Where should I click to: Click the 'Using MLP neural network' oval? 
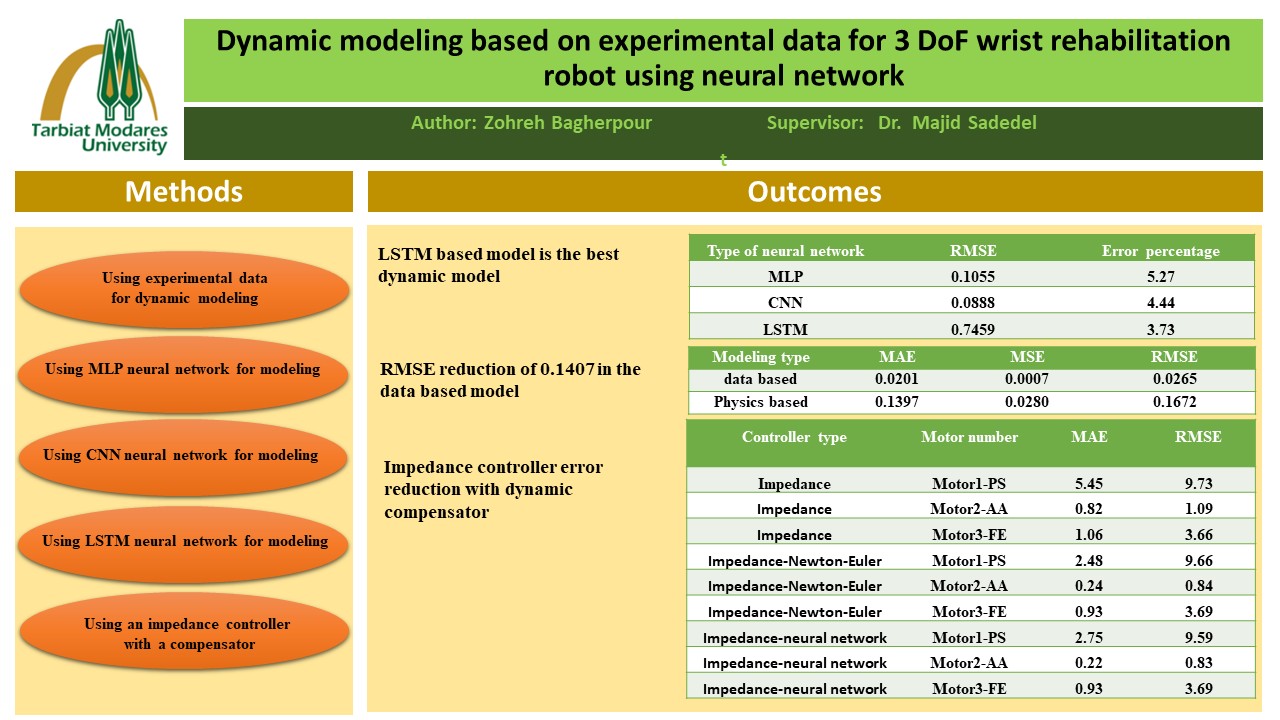pyautogui.click(x=183, y=369)
